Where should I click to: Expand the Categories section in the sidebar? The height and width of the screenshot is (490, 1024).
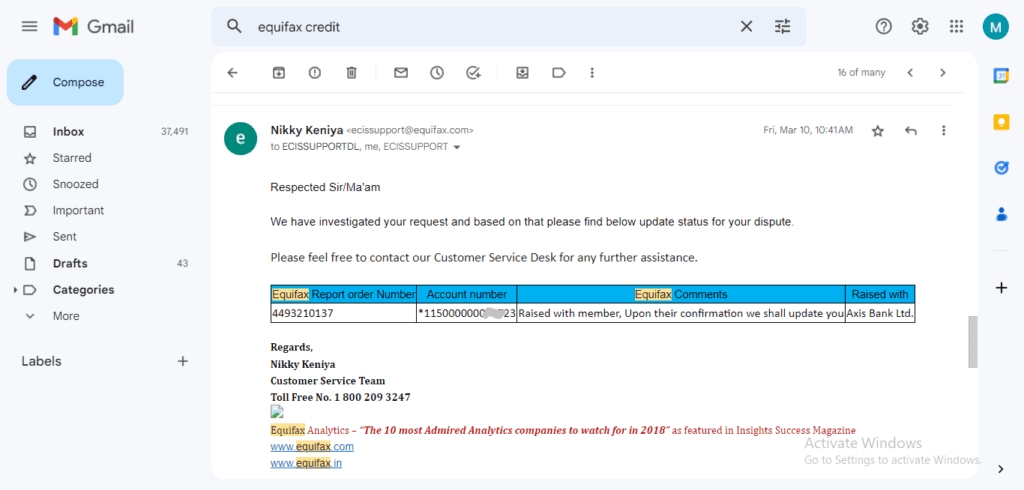(x=16, y=289)
